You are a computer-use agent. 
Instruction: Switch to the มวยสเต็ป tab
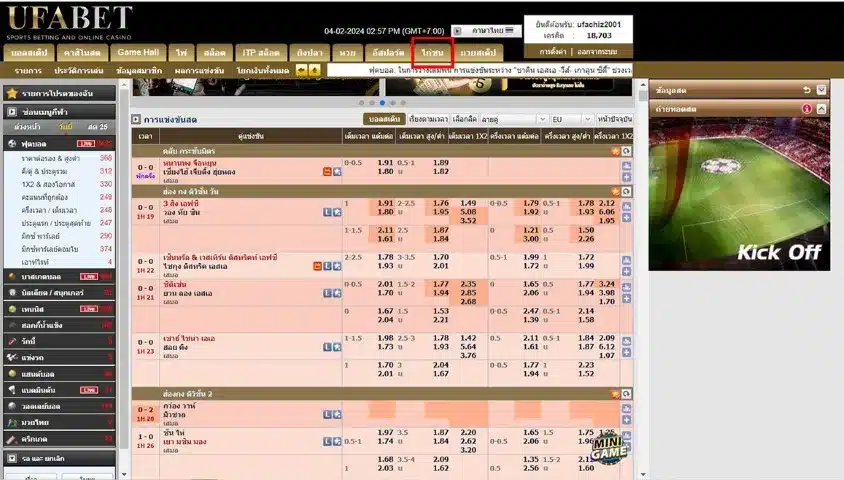pos(478,52)
